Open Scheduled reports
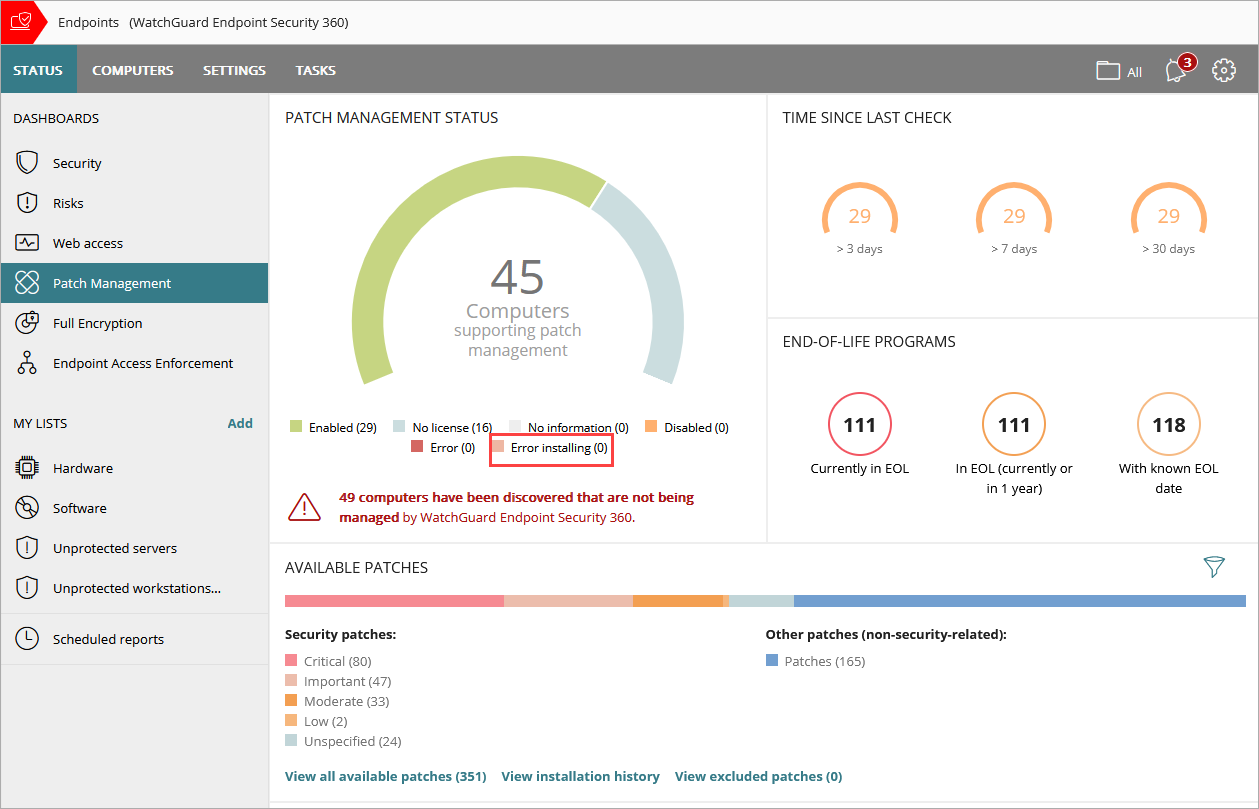This screenshot has height=809, width=1259. 134,639
